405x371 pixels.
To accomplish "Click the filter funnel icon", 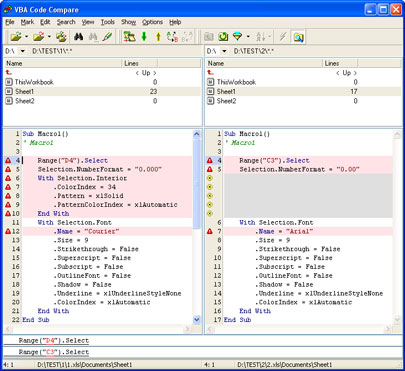I will point(237,37).
